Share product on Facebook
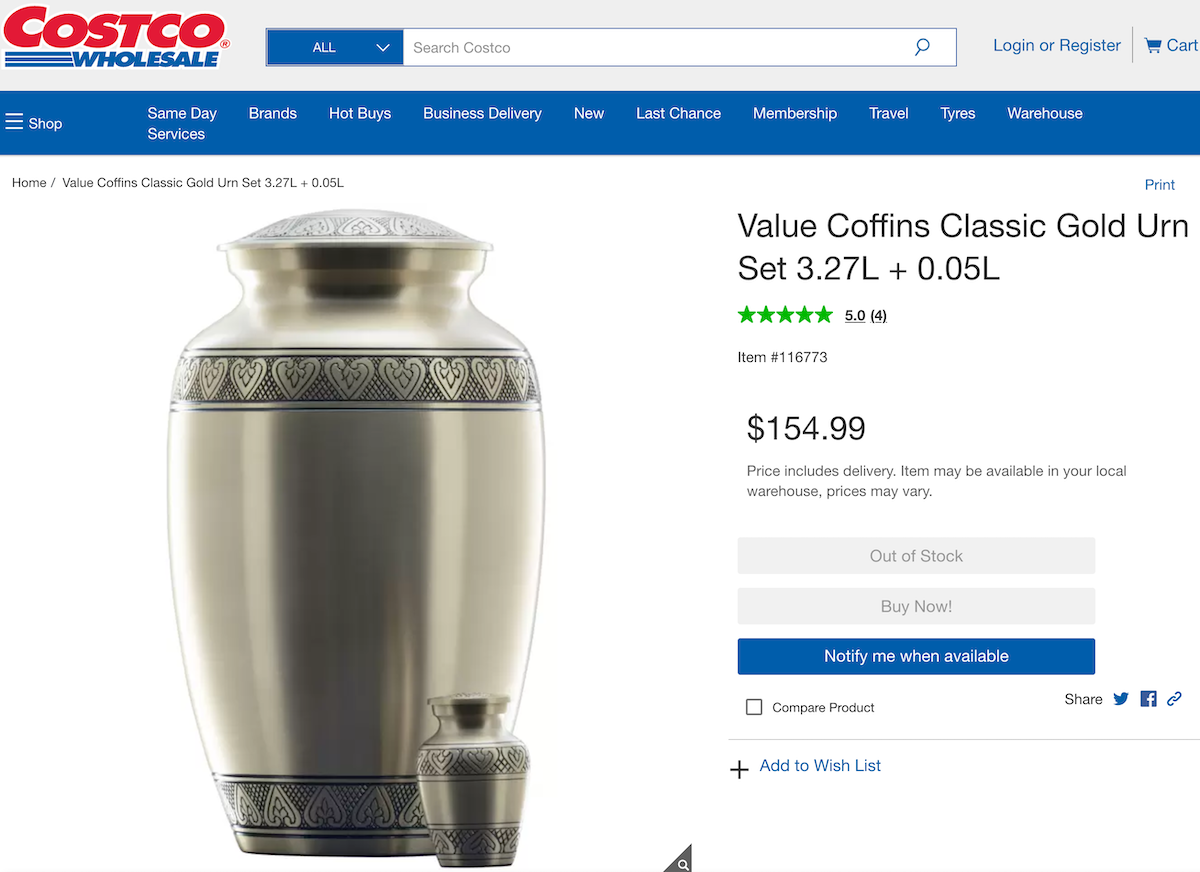Screen dimensions: 1200x872 [1148, 699]
